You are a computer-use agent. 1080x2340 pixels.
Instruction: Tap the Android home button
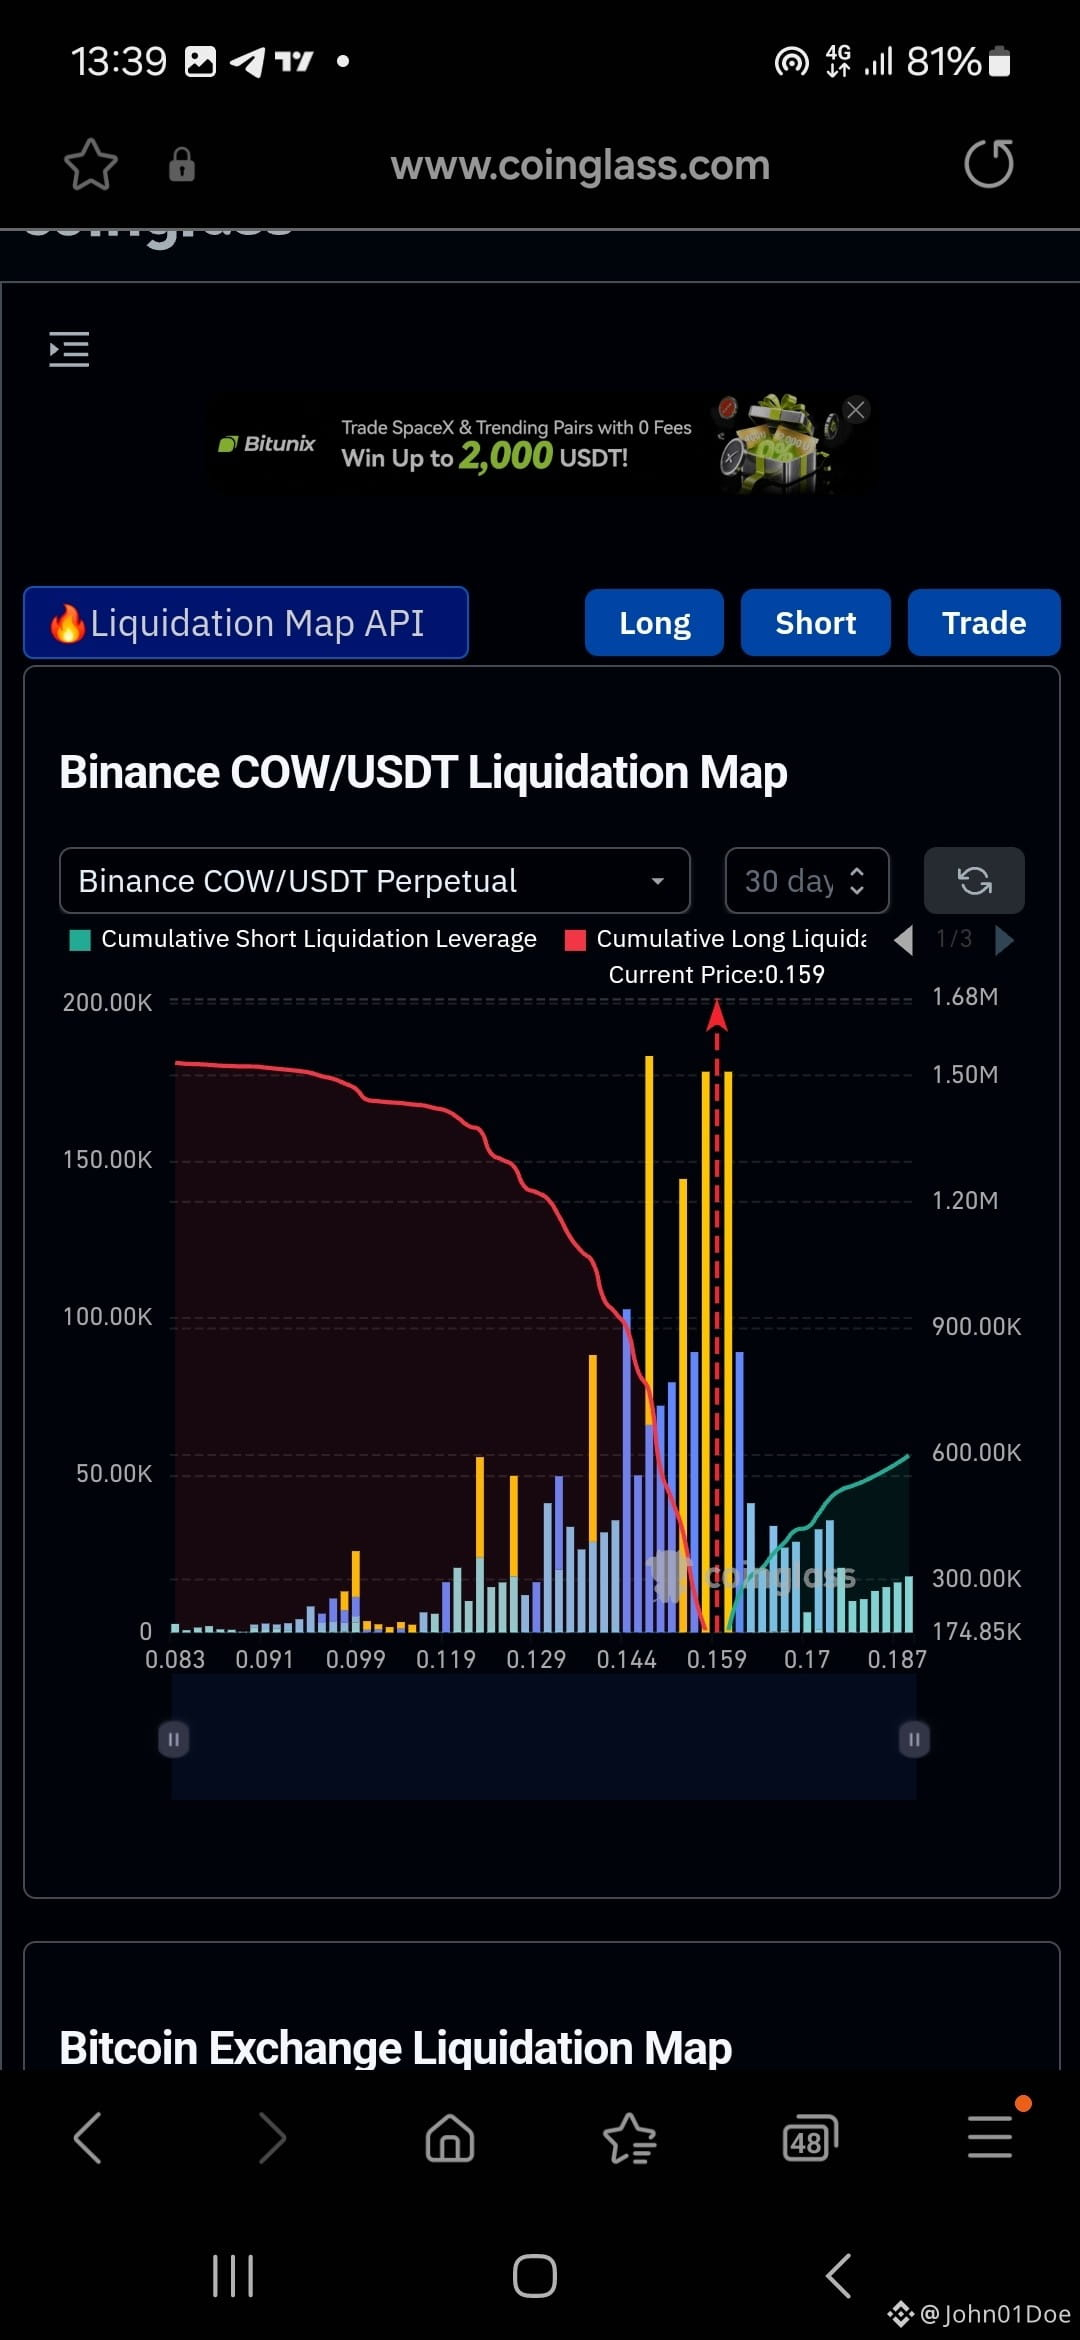pos(535,2276)
